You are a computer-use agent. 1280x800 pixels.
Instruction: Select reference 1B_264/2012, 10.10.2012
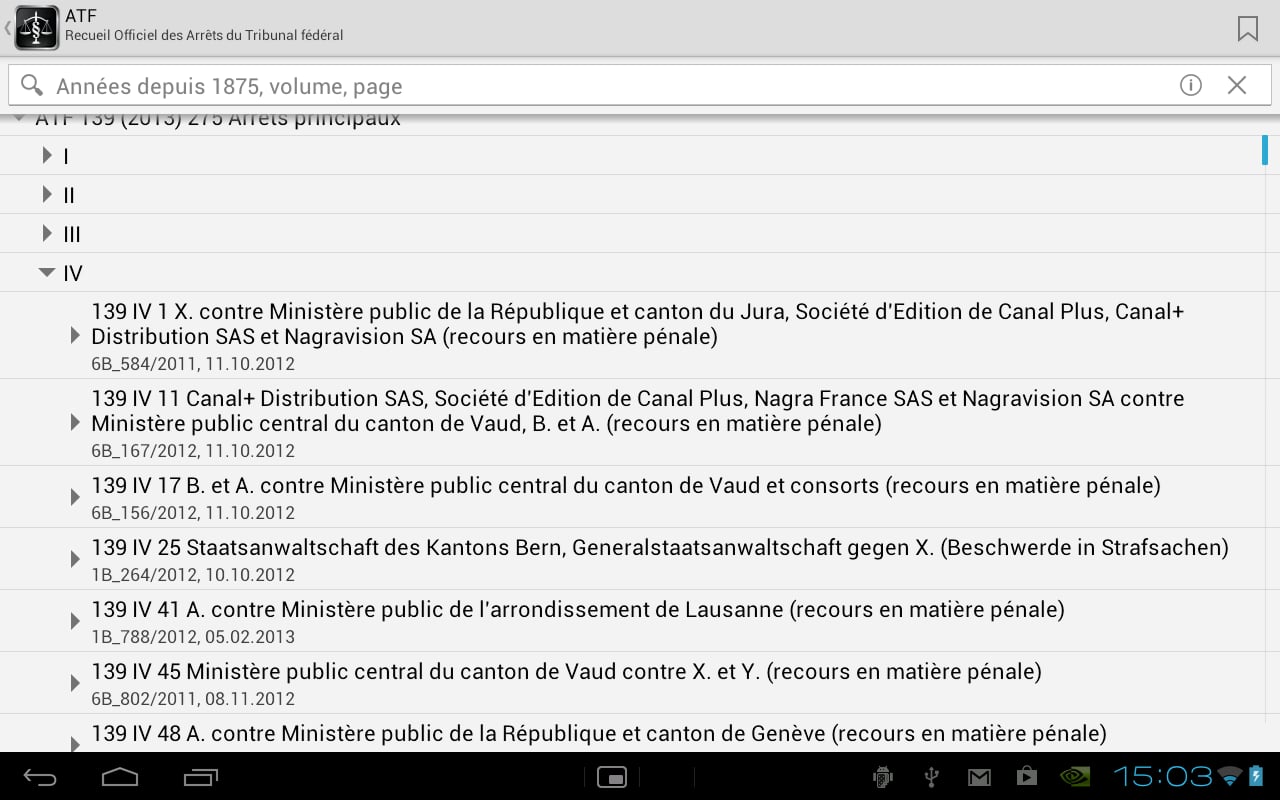193,575
